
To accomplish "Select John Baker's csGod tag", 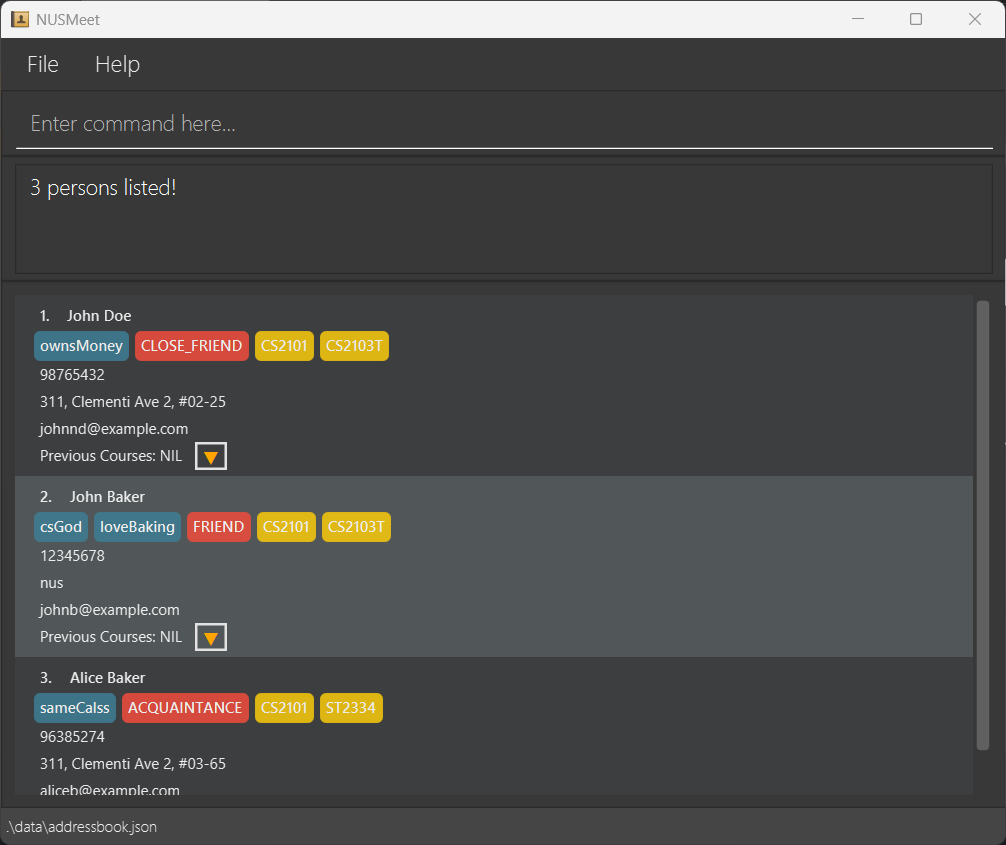I will (x=61, y=527).
